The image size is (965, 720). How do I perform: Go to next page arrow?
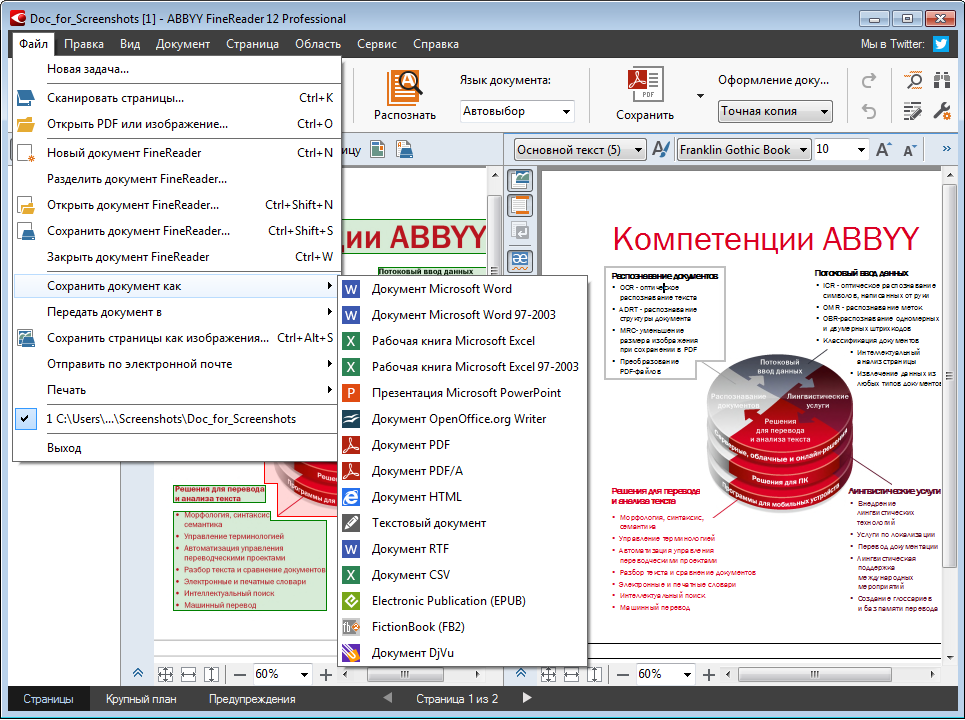527,698
